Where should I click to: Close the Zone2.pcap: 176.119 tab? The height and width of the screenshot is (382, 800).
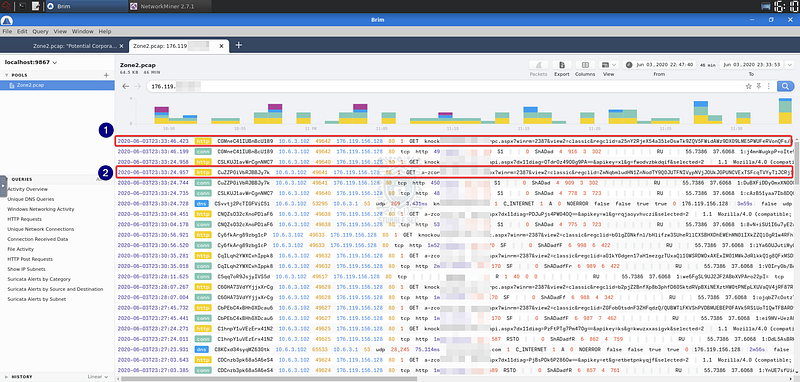[x=221, y=45]
